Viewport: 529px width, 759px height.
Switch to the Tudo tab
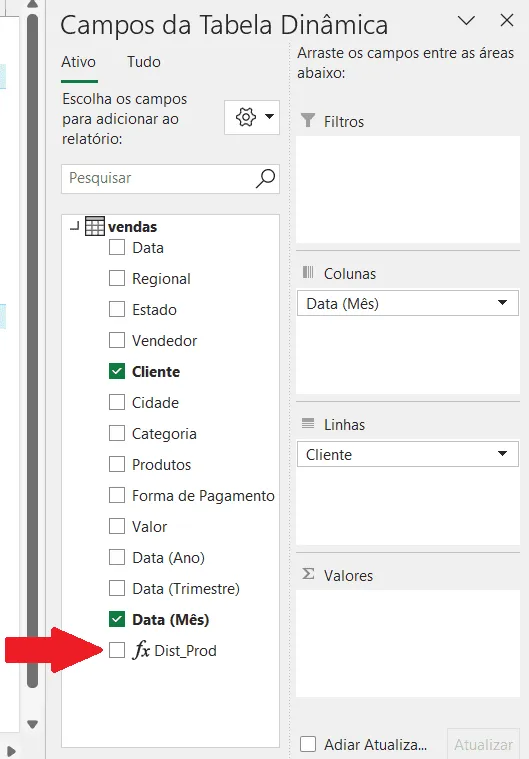pos(144,62)
